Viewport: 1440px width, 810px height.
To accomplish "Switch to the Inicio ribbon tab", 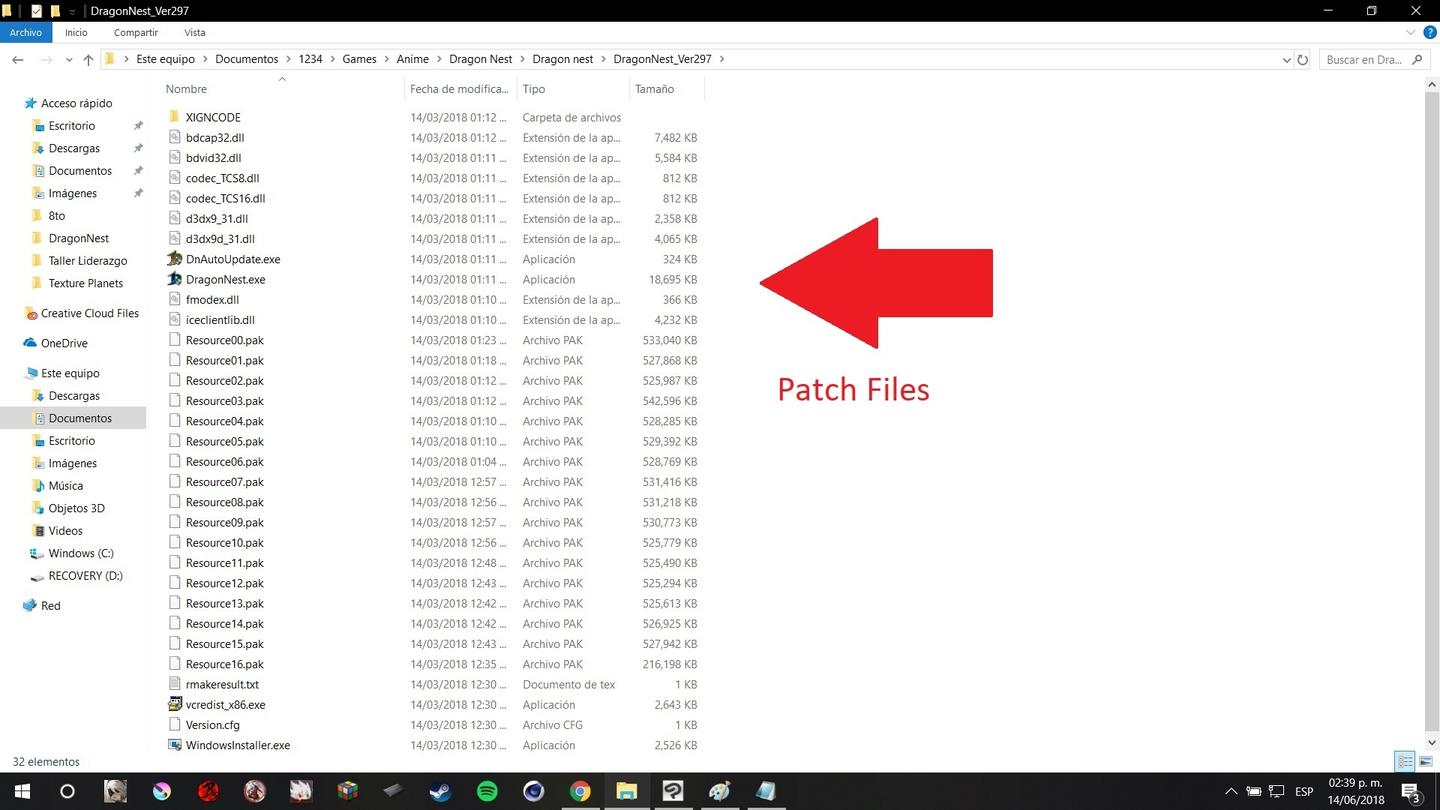I will pyautogui.click(x=76, y=33).
